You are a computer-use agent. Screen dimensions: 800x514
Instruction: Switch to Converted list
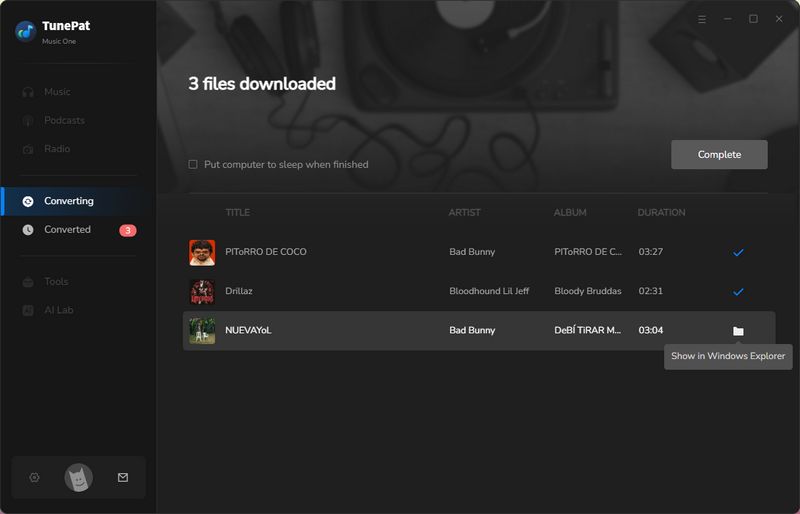67,229
